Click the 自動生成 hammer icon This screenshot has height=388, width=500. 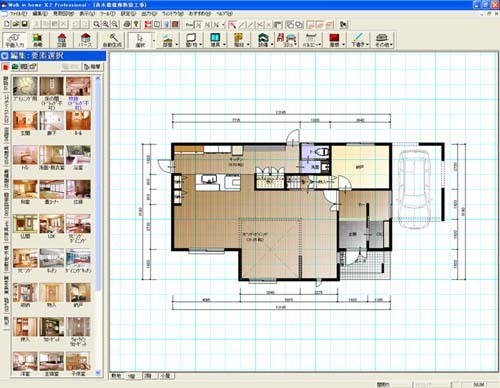pos(113,40)
